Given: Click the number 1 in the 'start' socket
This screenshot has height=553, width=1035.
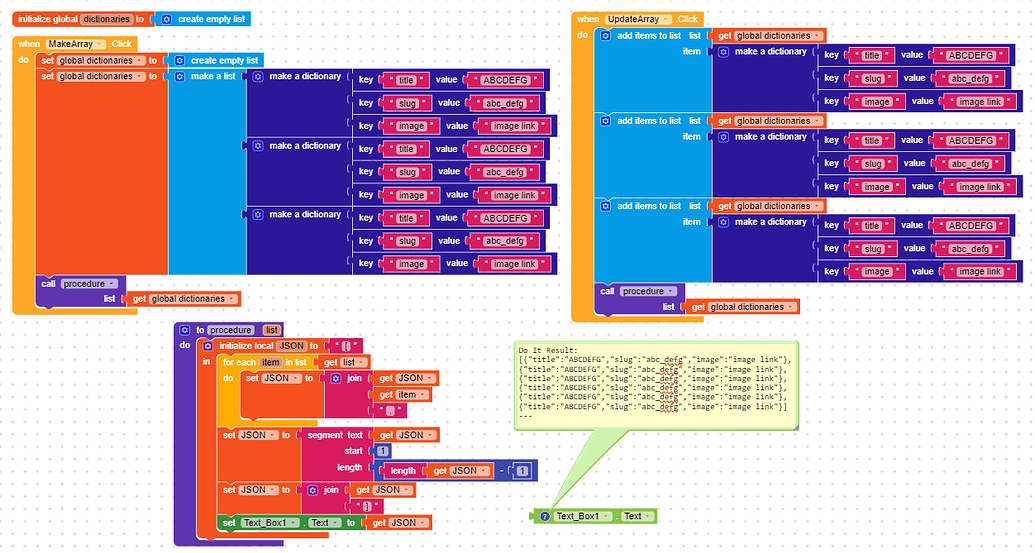Looking at the screenshot, I should click(x=385, y=451).
